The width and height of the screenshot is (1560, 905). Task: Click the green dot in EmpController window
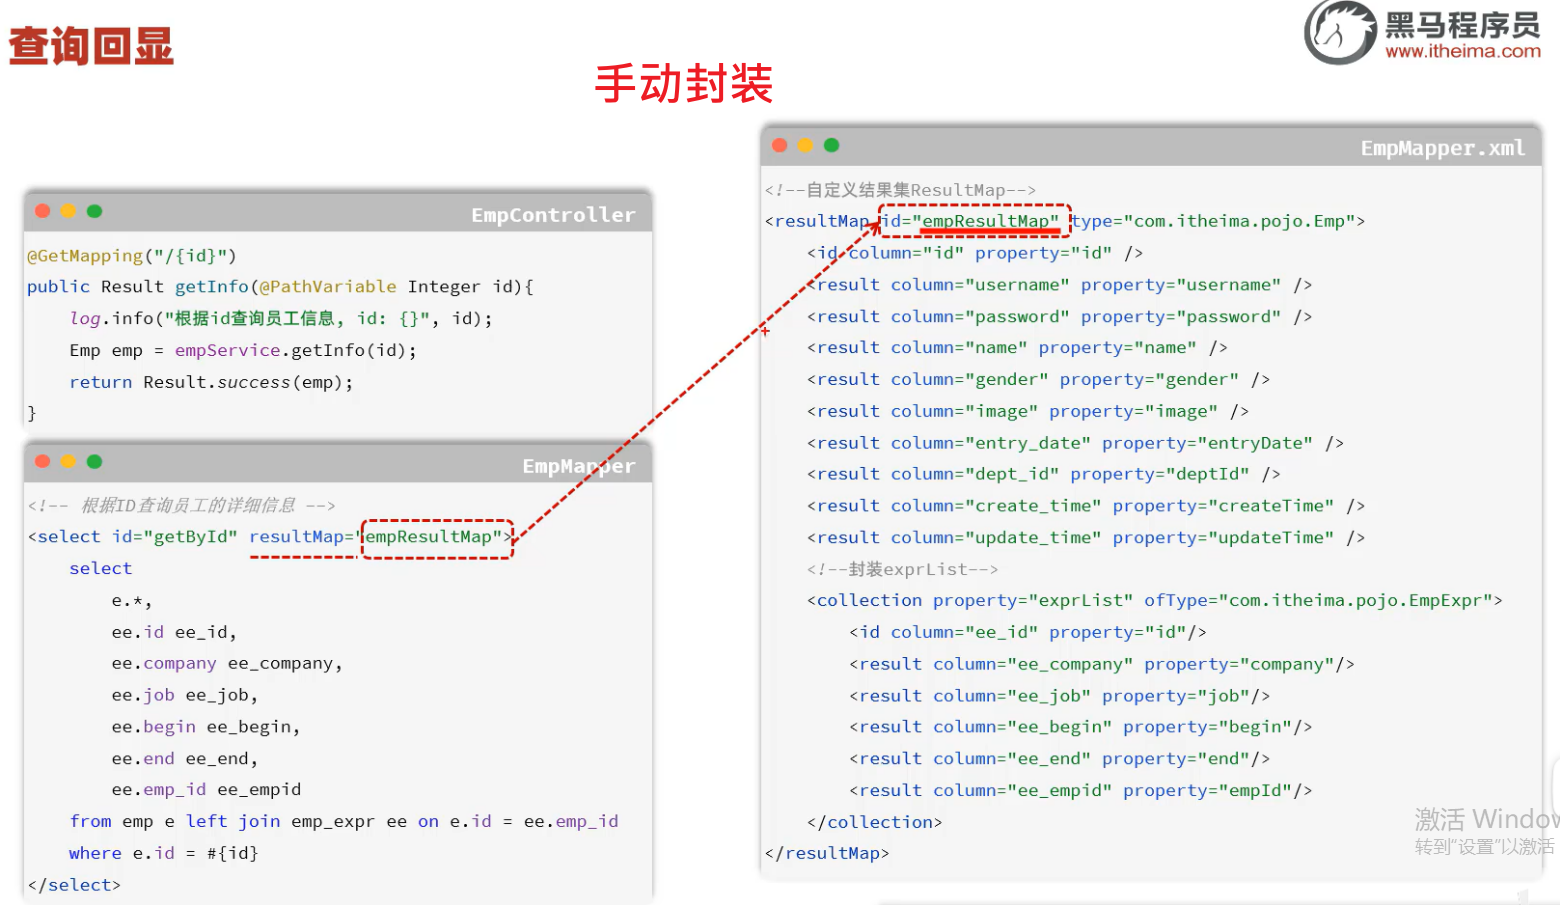coord(94,211)
